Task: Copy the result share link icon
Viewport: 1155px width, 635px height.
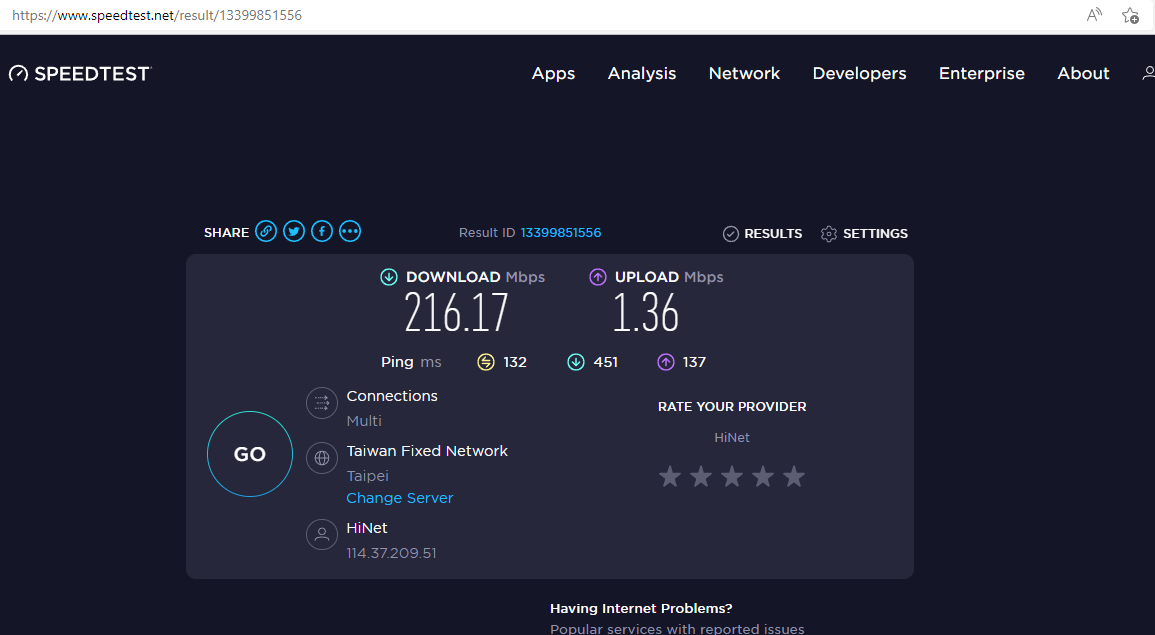Action: (x=265, y=231)
